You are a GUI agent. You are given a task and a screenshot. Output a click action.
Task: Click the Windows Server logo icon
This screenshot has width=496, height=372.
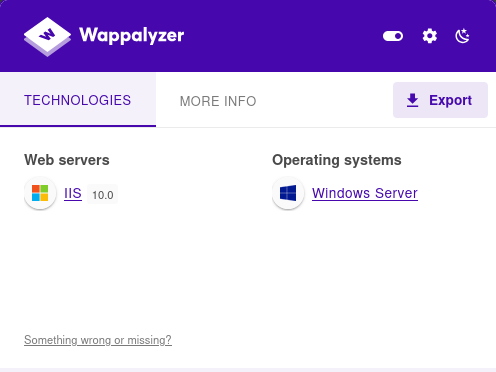coord(288,193)
